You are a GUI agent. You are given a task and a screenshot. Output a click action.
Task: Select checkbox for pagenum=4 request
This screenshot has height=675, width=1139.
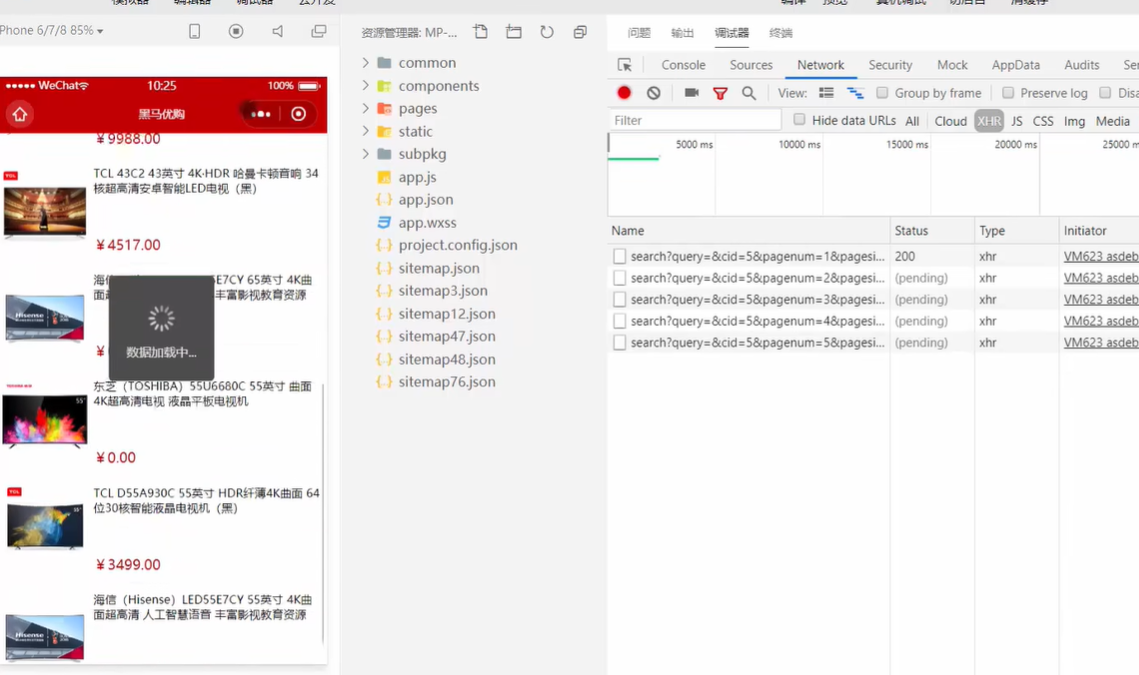point(619,321)
